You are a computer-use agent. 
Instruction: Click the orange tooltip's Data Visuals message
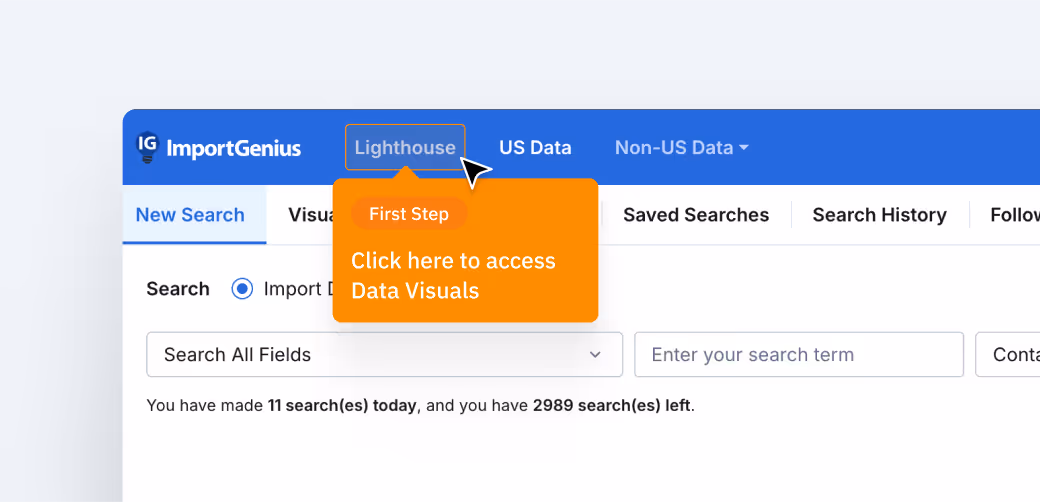pyautogui.click(x=452, y=276)
